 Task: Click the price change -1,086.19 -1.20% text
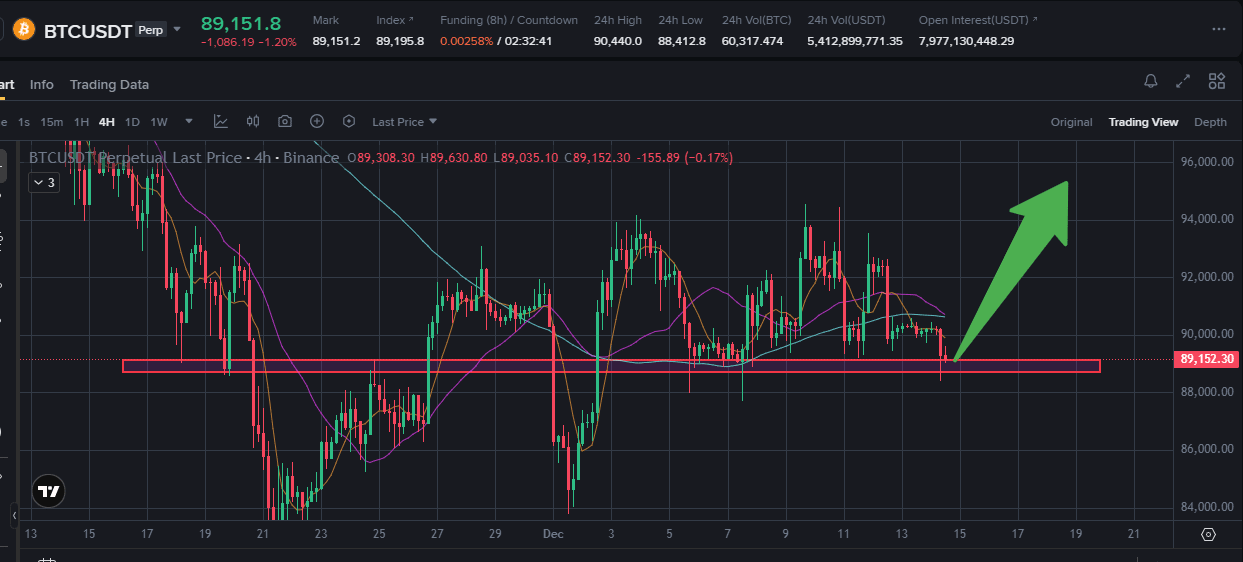point(248,43)
